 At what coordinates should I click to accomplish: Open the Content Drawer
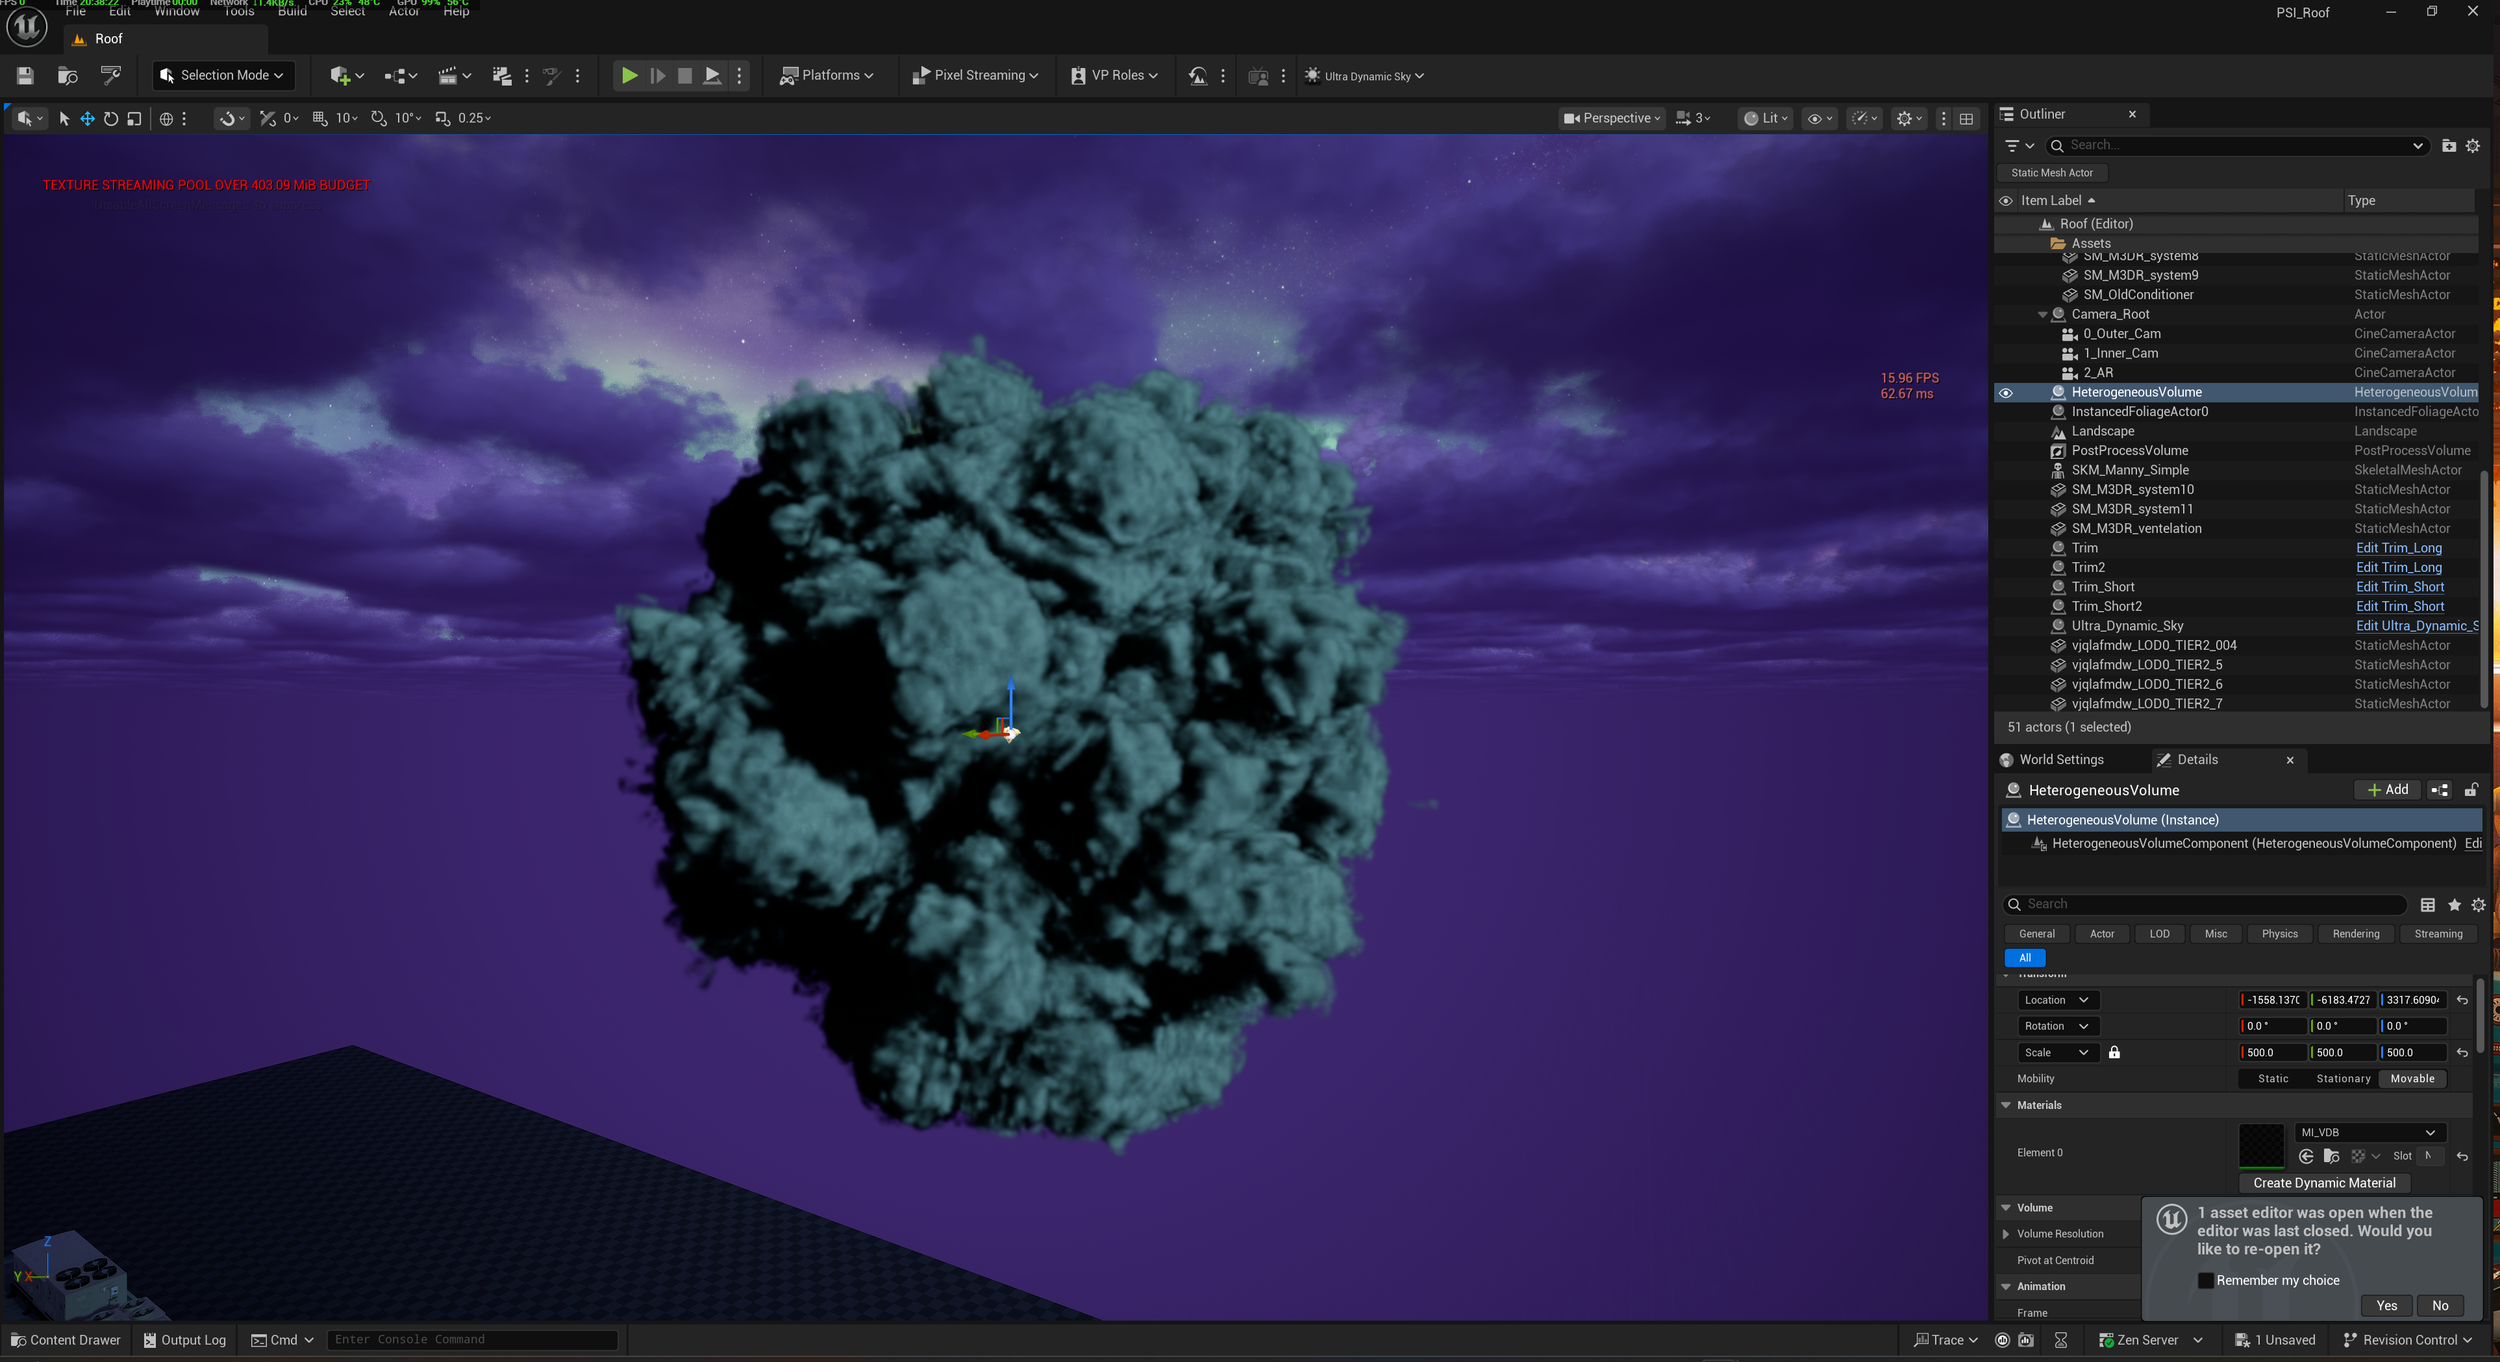coord(65,1340)
